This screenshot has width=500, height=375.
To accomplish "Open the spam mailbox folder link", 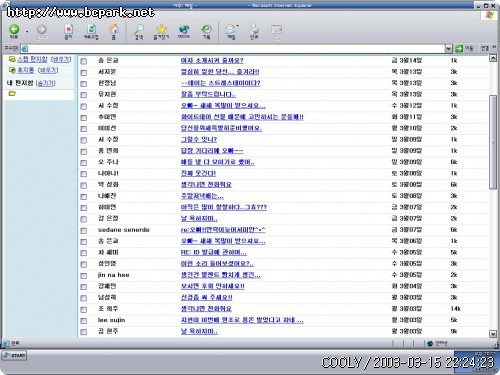I will [32, 59].
